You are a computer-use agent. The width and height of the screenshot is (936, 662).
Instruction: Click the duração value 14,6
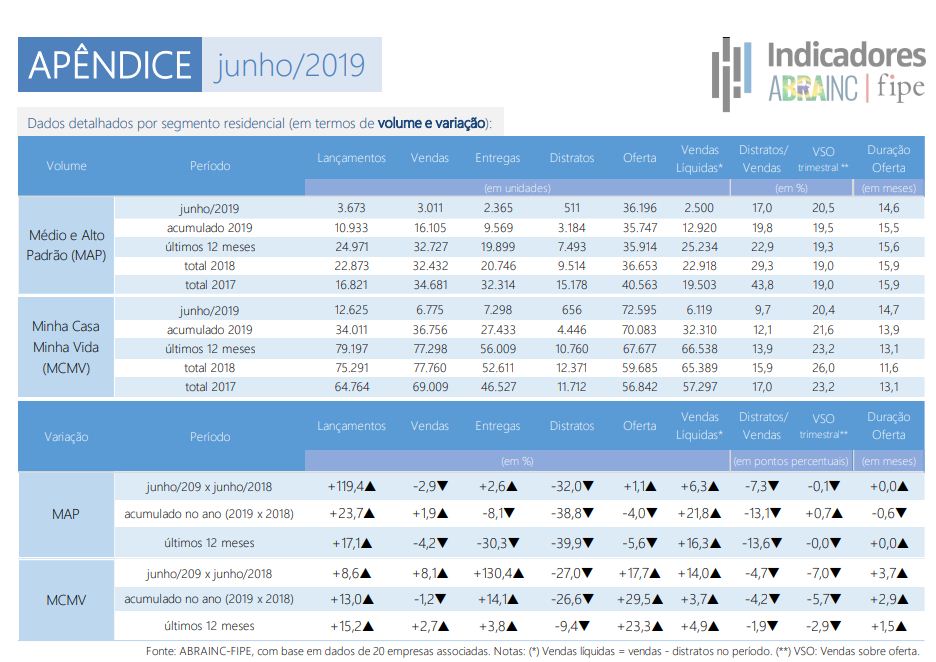click(888, 208)
